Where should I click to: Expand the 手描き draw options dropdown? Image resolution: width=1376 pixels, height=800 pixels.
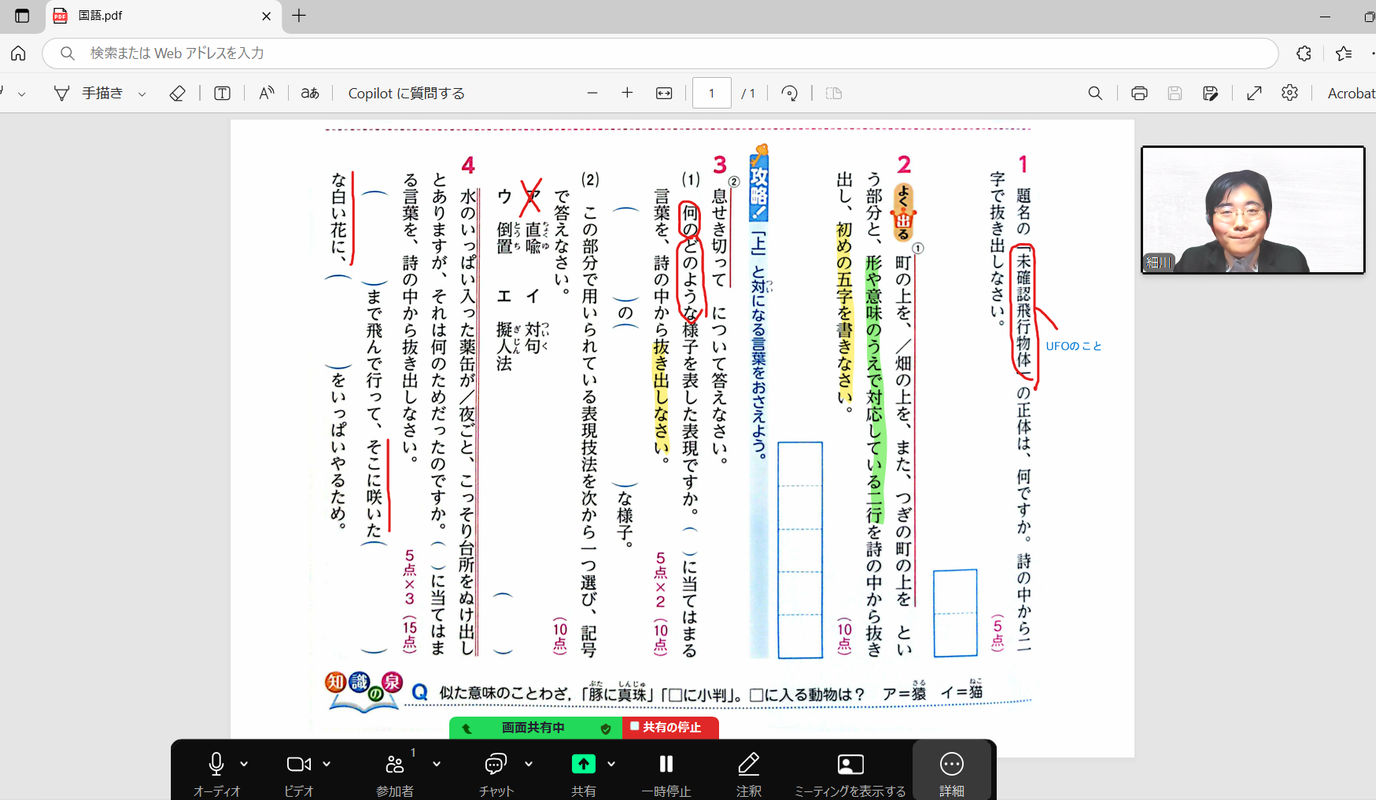(x=142, y=94)
